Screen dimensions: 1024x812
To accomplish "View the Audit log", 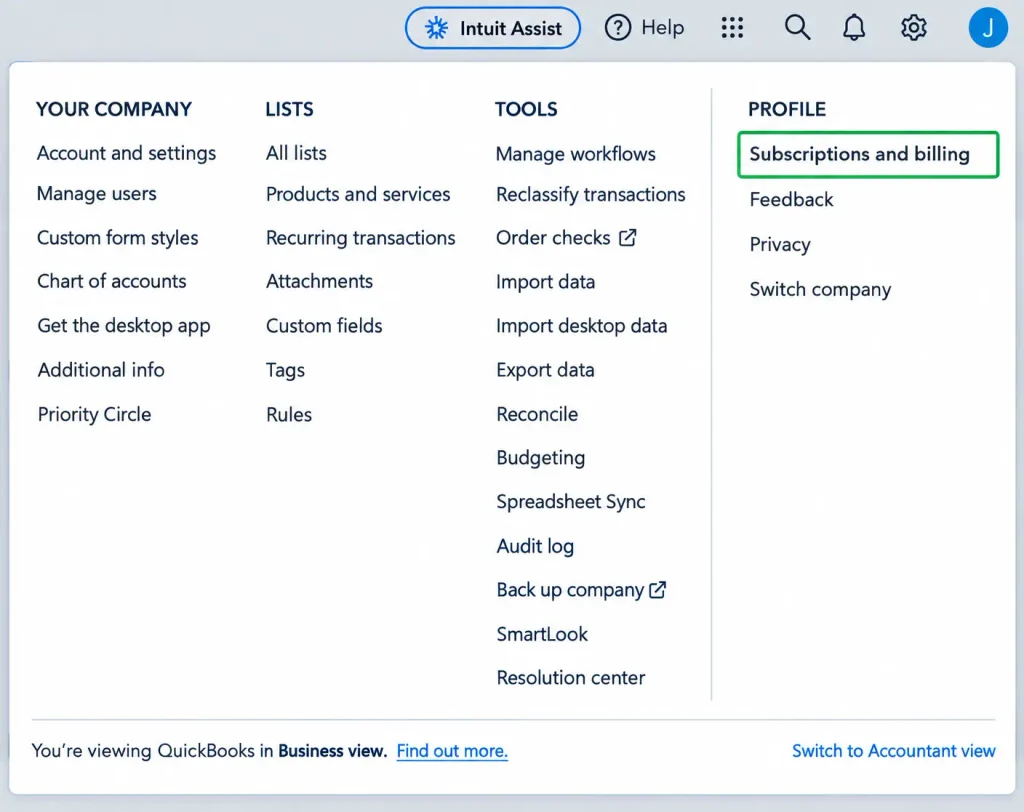I will click(x=536, y=546).
